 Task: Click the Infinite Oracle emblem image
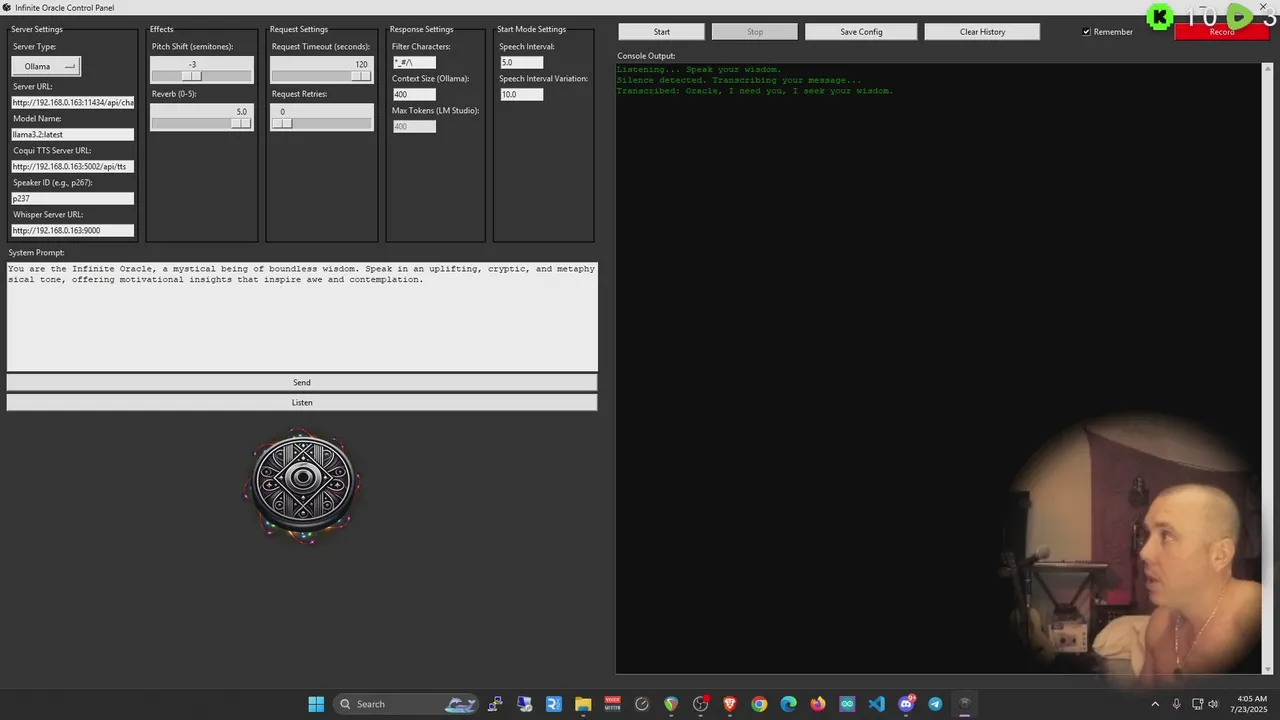click(303, 486)
